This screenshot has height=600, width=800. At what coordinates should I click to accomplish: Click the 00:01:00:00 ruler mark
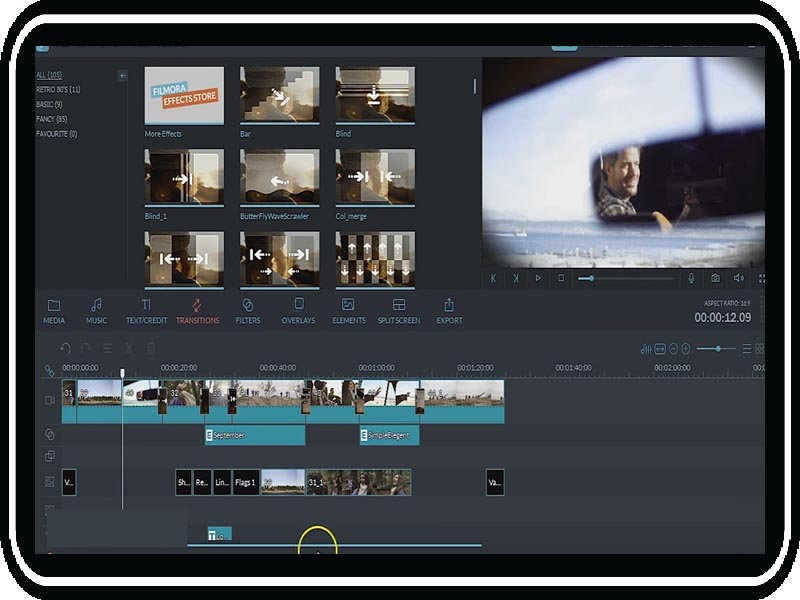click(376, 367)
